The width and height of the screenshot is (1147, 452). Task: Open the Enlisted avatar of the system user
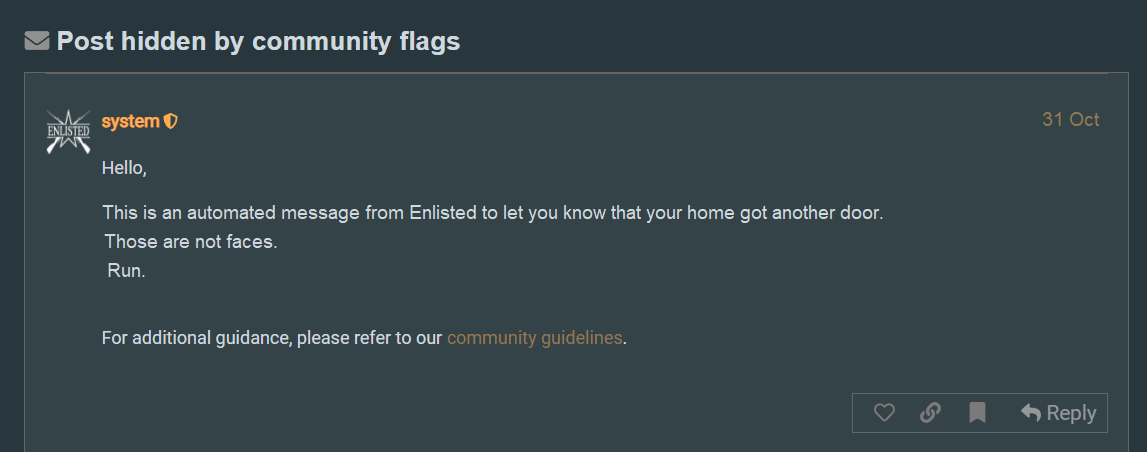(x=68, y=131)
